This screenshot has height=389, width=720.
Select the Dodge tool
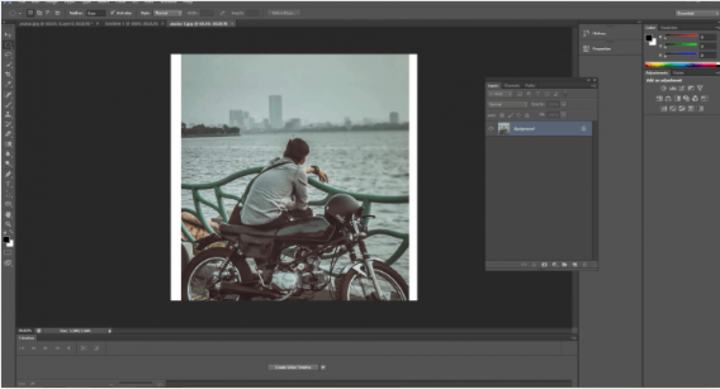tap(8, 164)
